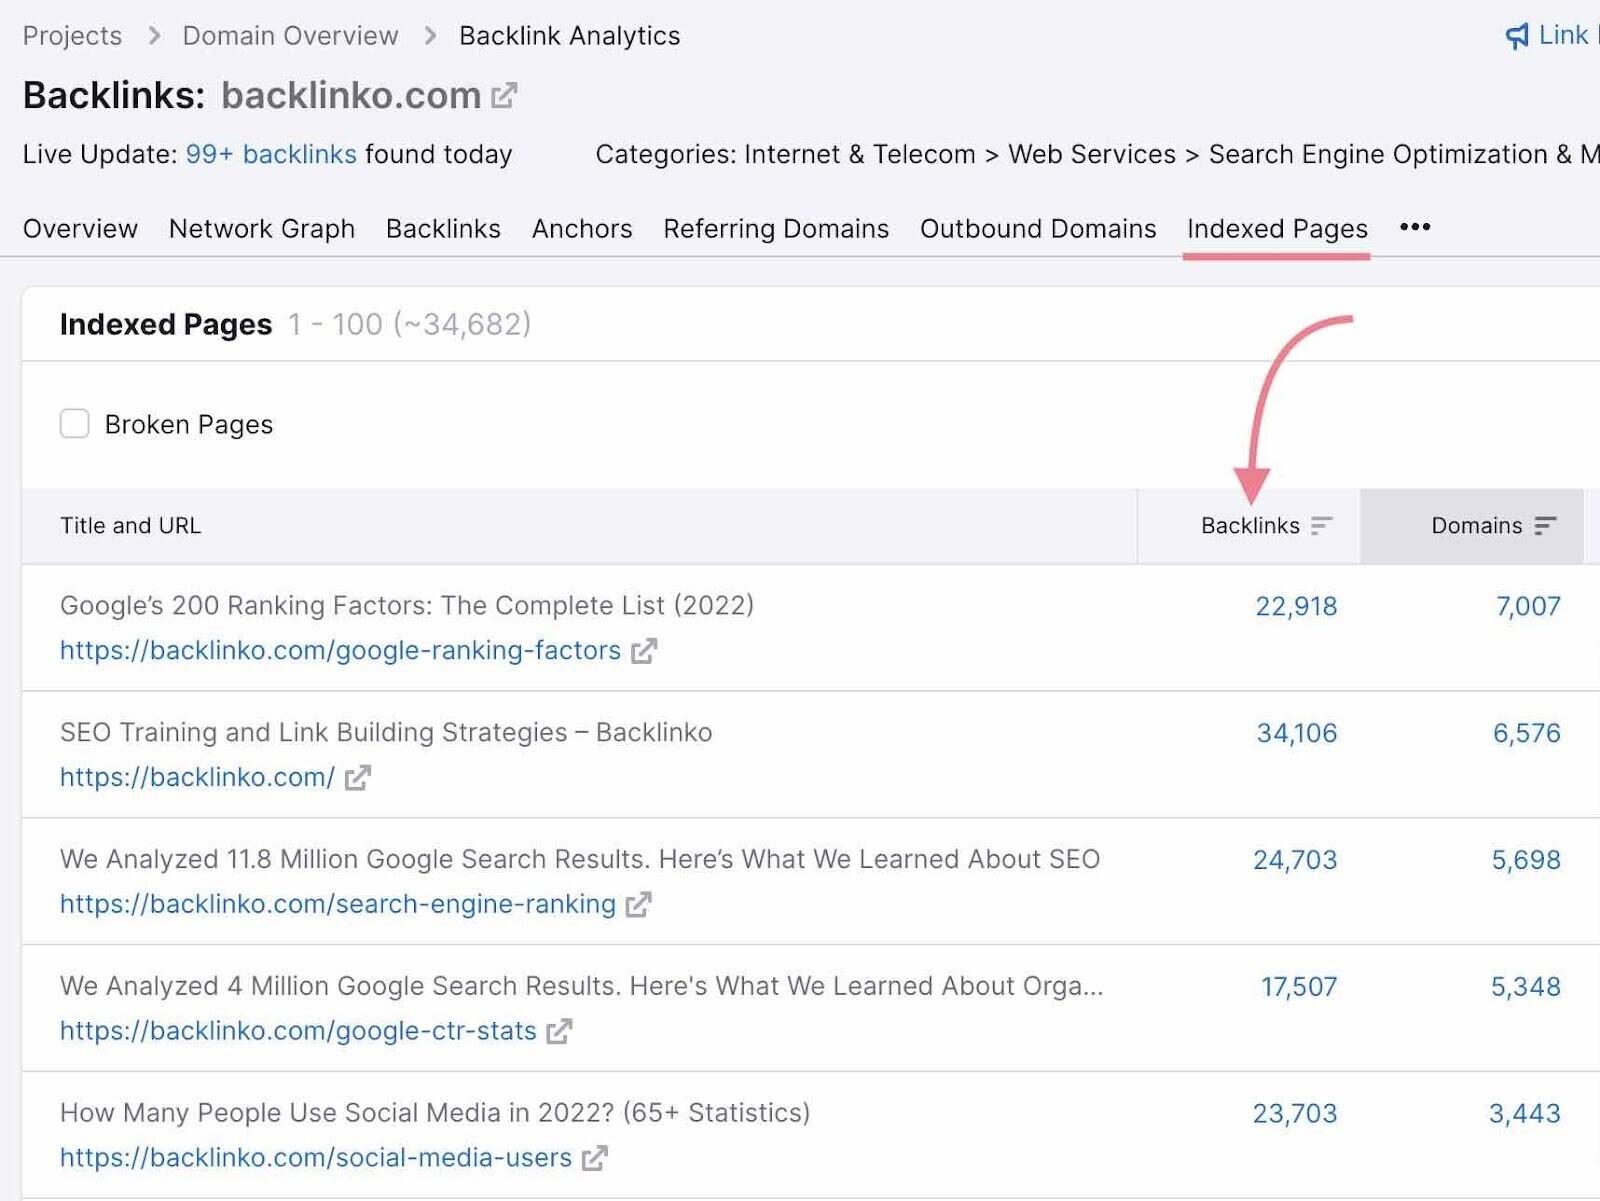This screenshot has height=1201, width=1600.
Task: Open the Anchors tab
Action: pos(582,229)
